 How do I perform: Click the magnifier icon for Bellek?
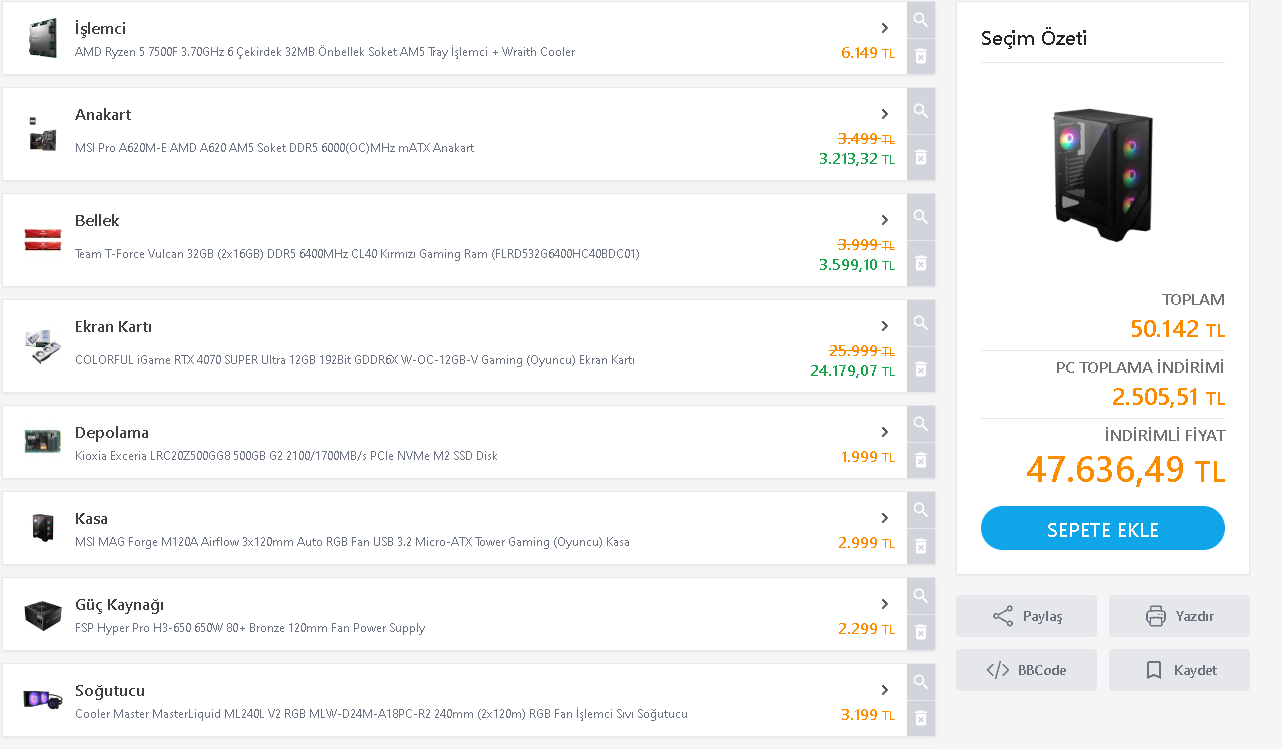[x=921, y=217]
